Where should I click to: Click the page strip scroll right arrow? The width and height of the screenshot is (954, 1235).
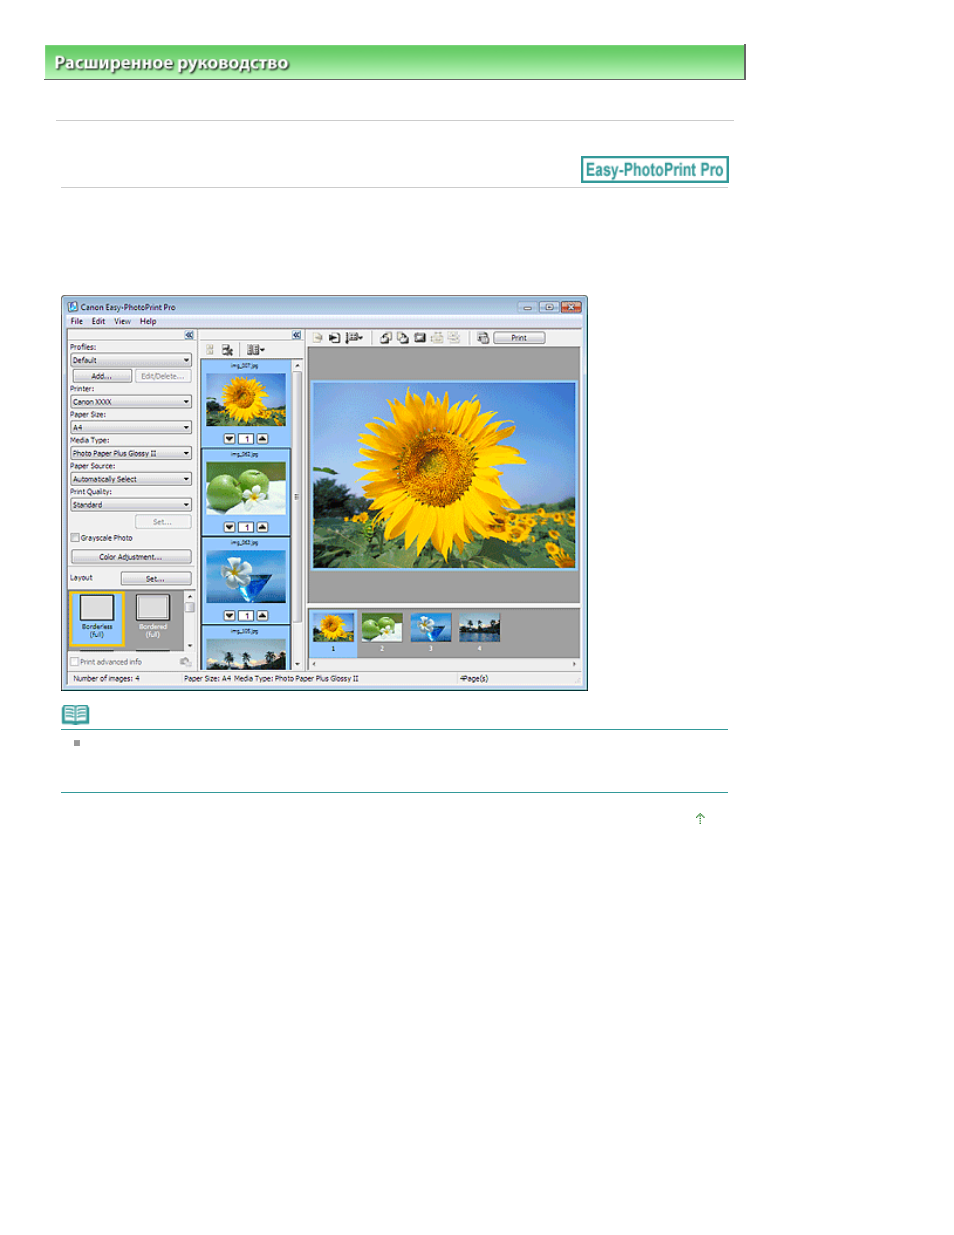tap(574, 664)
